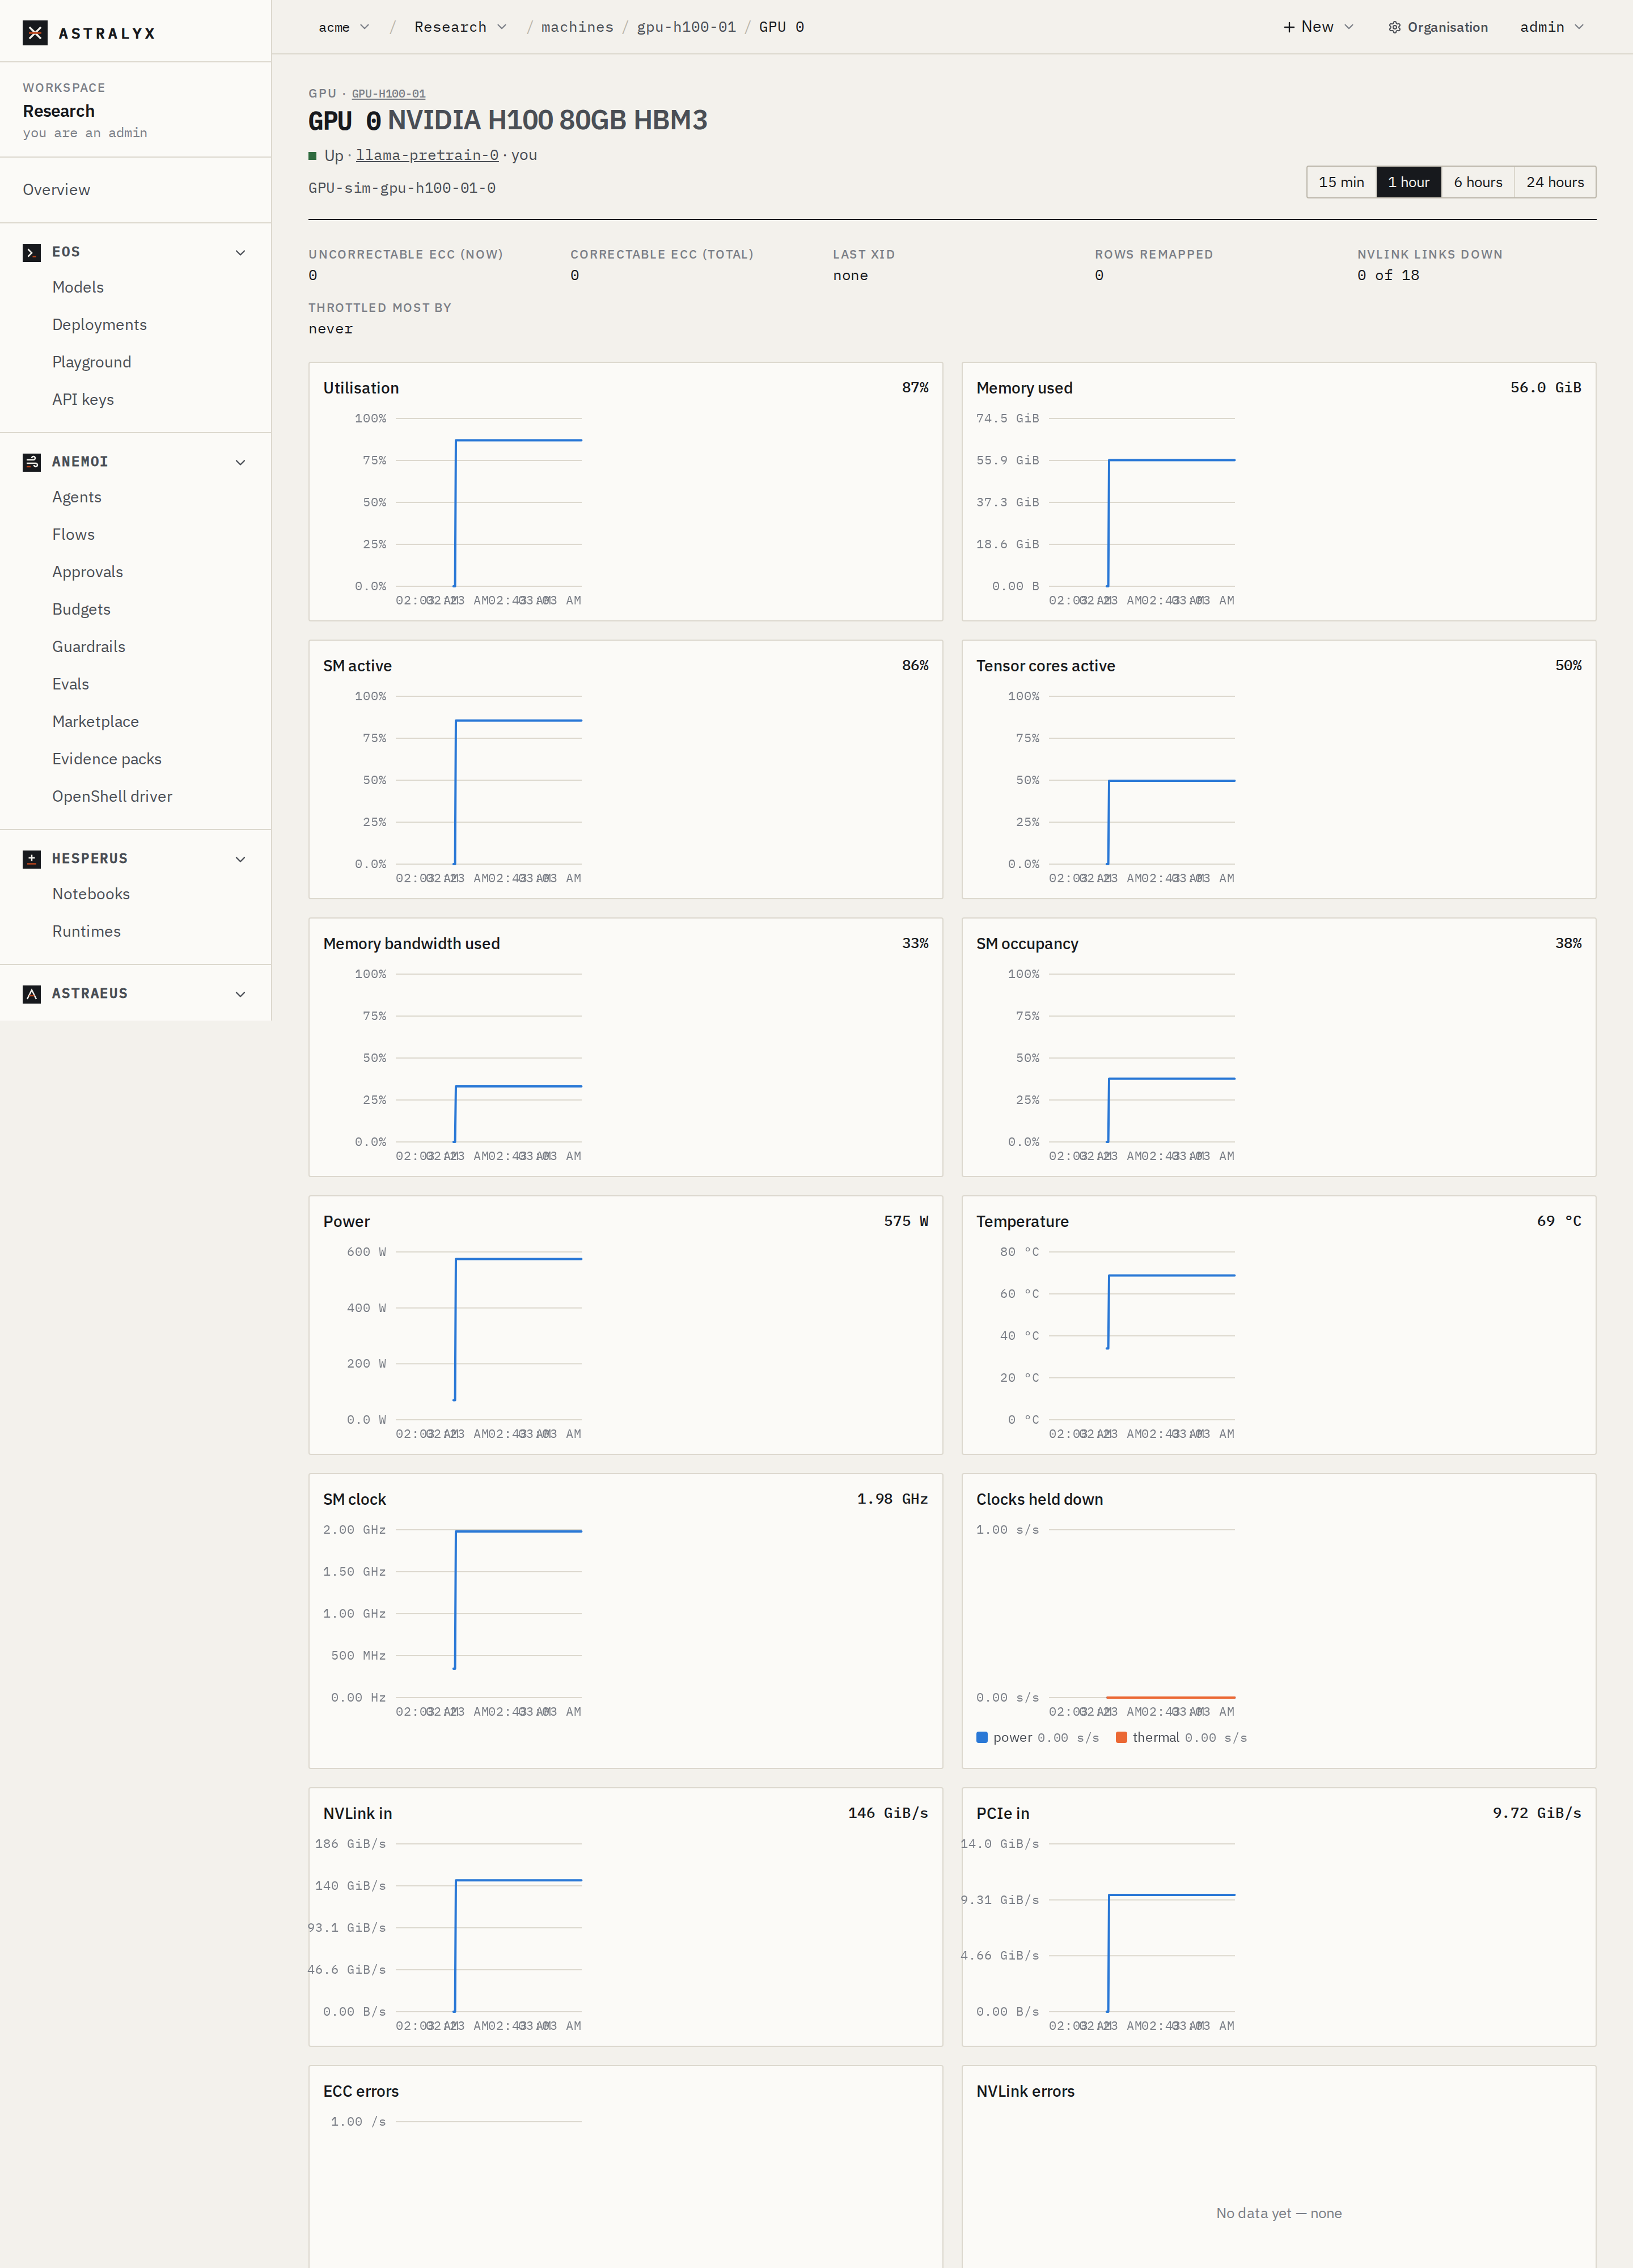Select the 24 hours time range

click(x=1555, y=182)
